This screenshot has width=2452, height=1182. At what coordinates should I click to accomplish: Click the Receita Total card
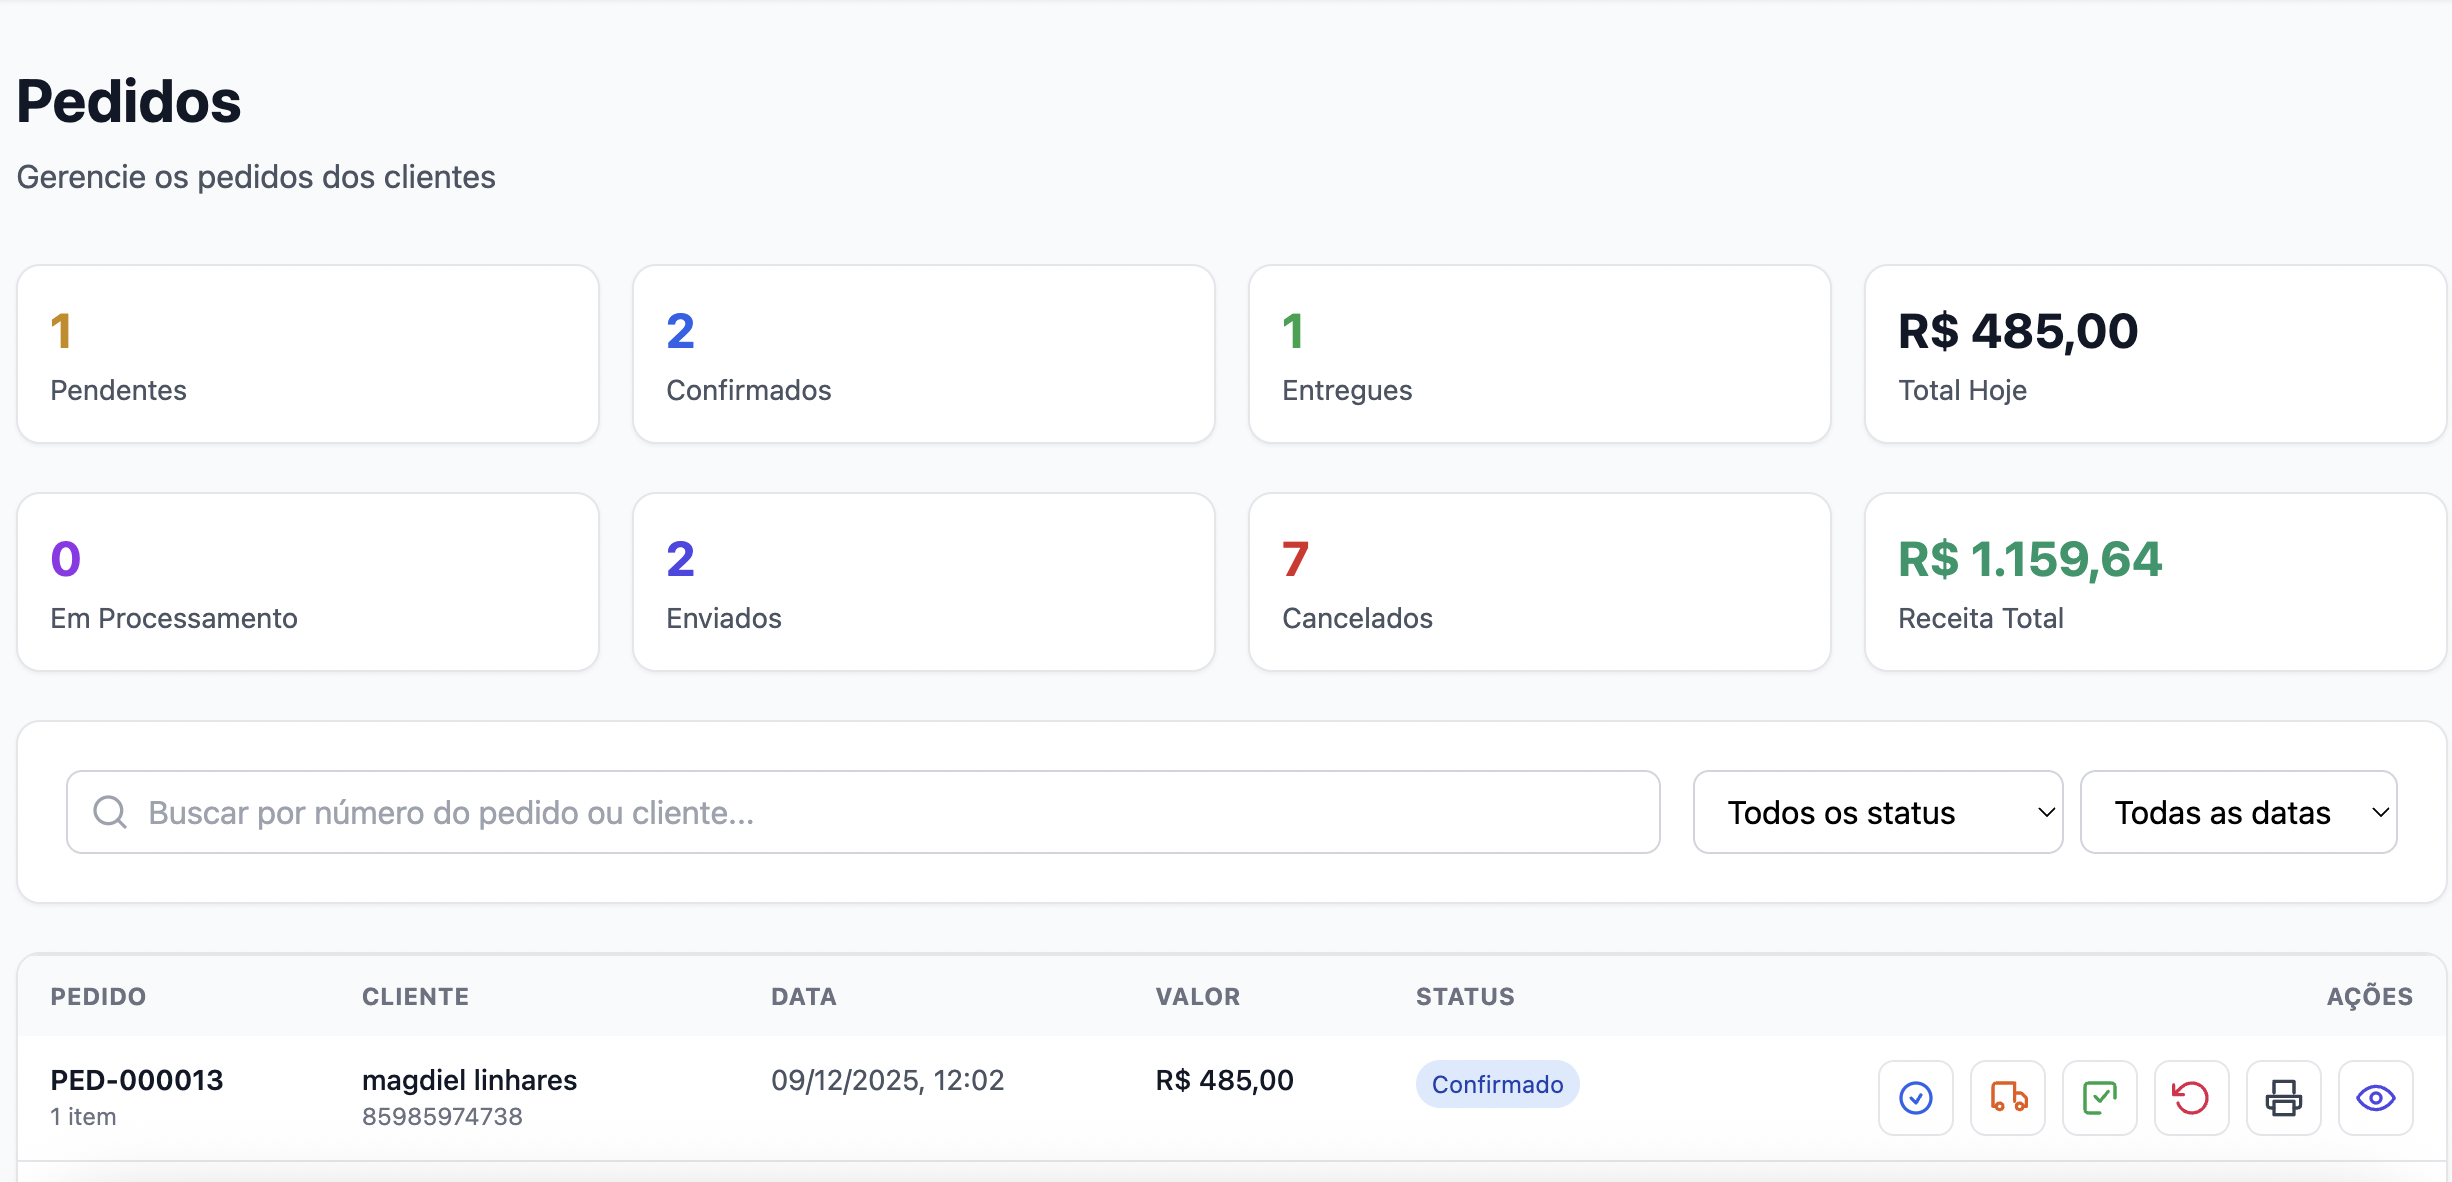point(2156,582)
